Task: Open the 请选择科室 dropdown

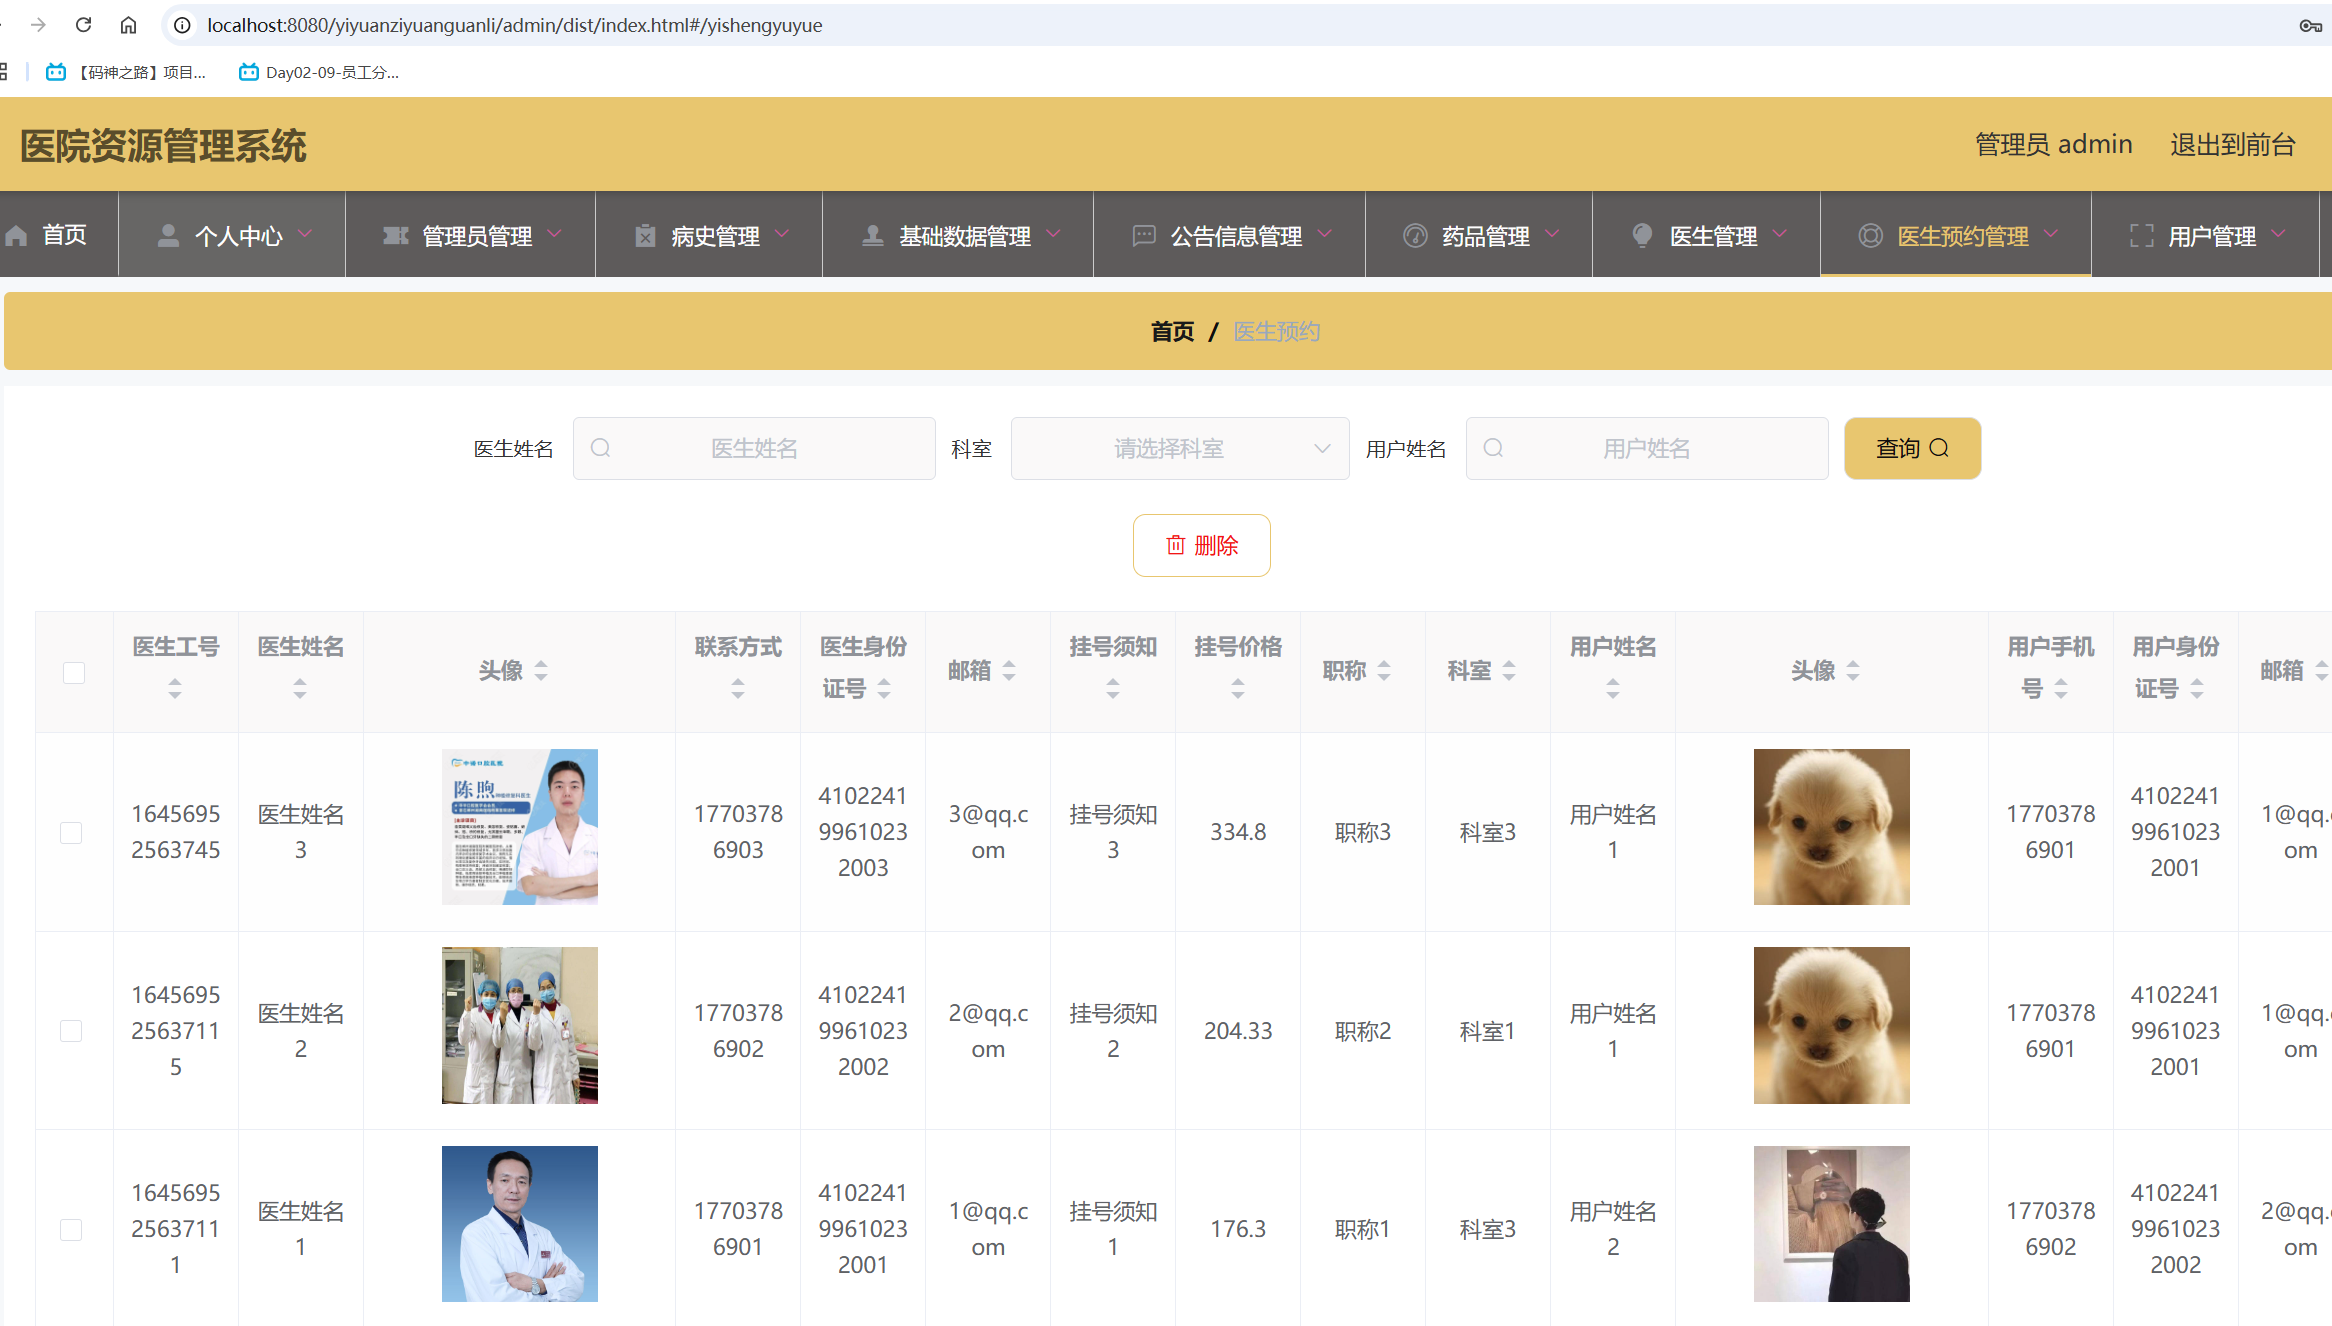Action: coord(1179,449)
